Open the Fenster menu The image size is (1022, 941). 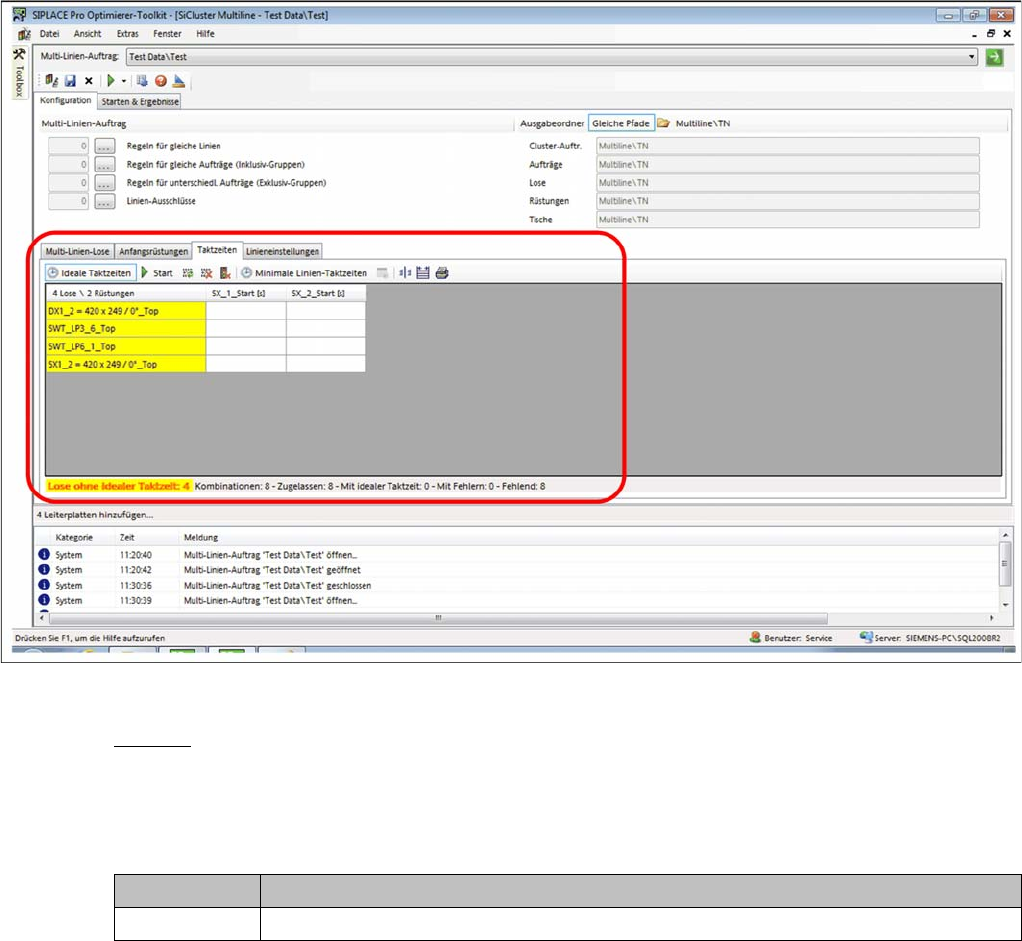(x=168, y=34)
